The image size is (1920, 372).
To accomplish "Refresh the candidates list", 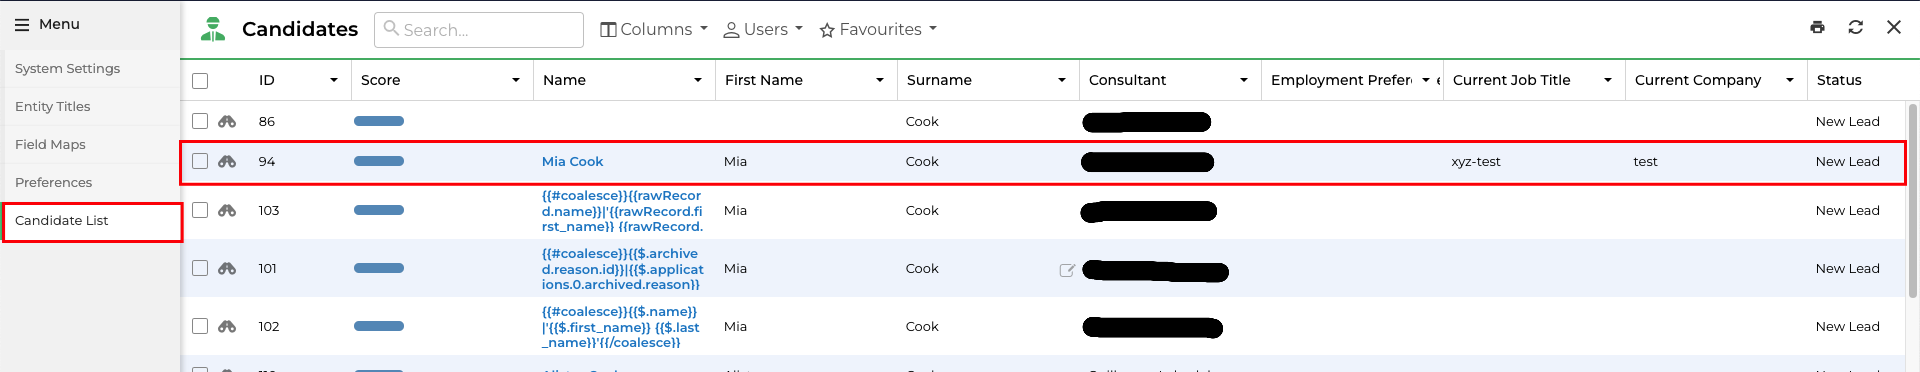I will pos(1855,27).
